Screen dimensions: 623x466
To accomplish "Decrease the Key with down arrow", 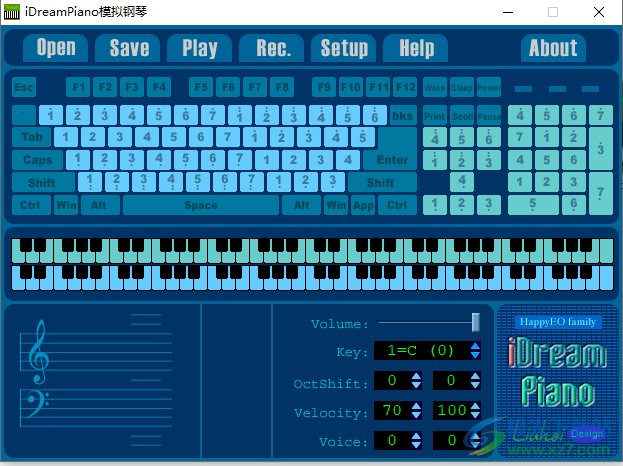I will click(x=475, y=355).
